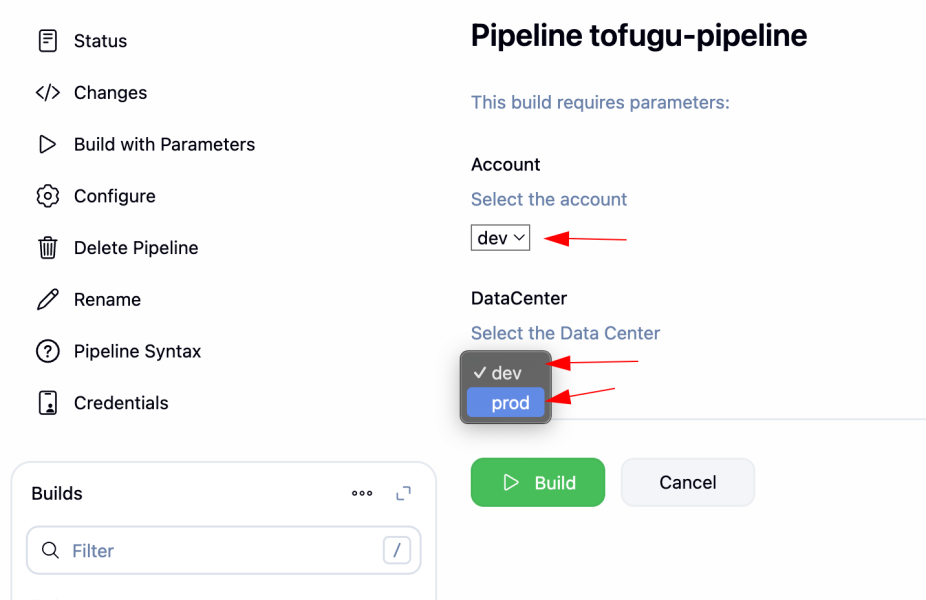
Task: Open the Pipeline Syntax link
Action: (137, 352)
